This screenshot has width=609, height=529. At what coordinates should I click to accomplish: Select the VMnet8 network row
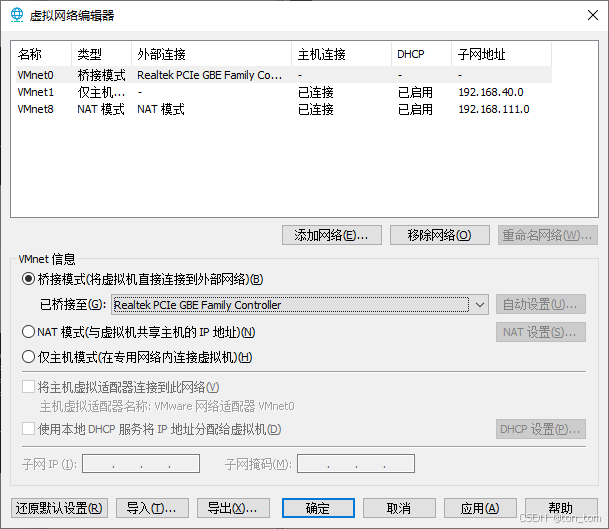[x=284, y=109]
